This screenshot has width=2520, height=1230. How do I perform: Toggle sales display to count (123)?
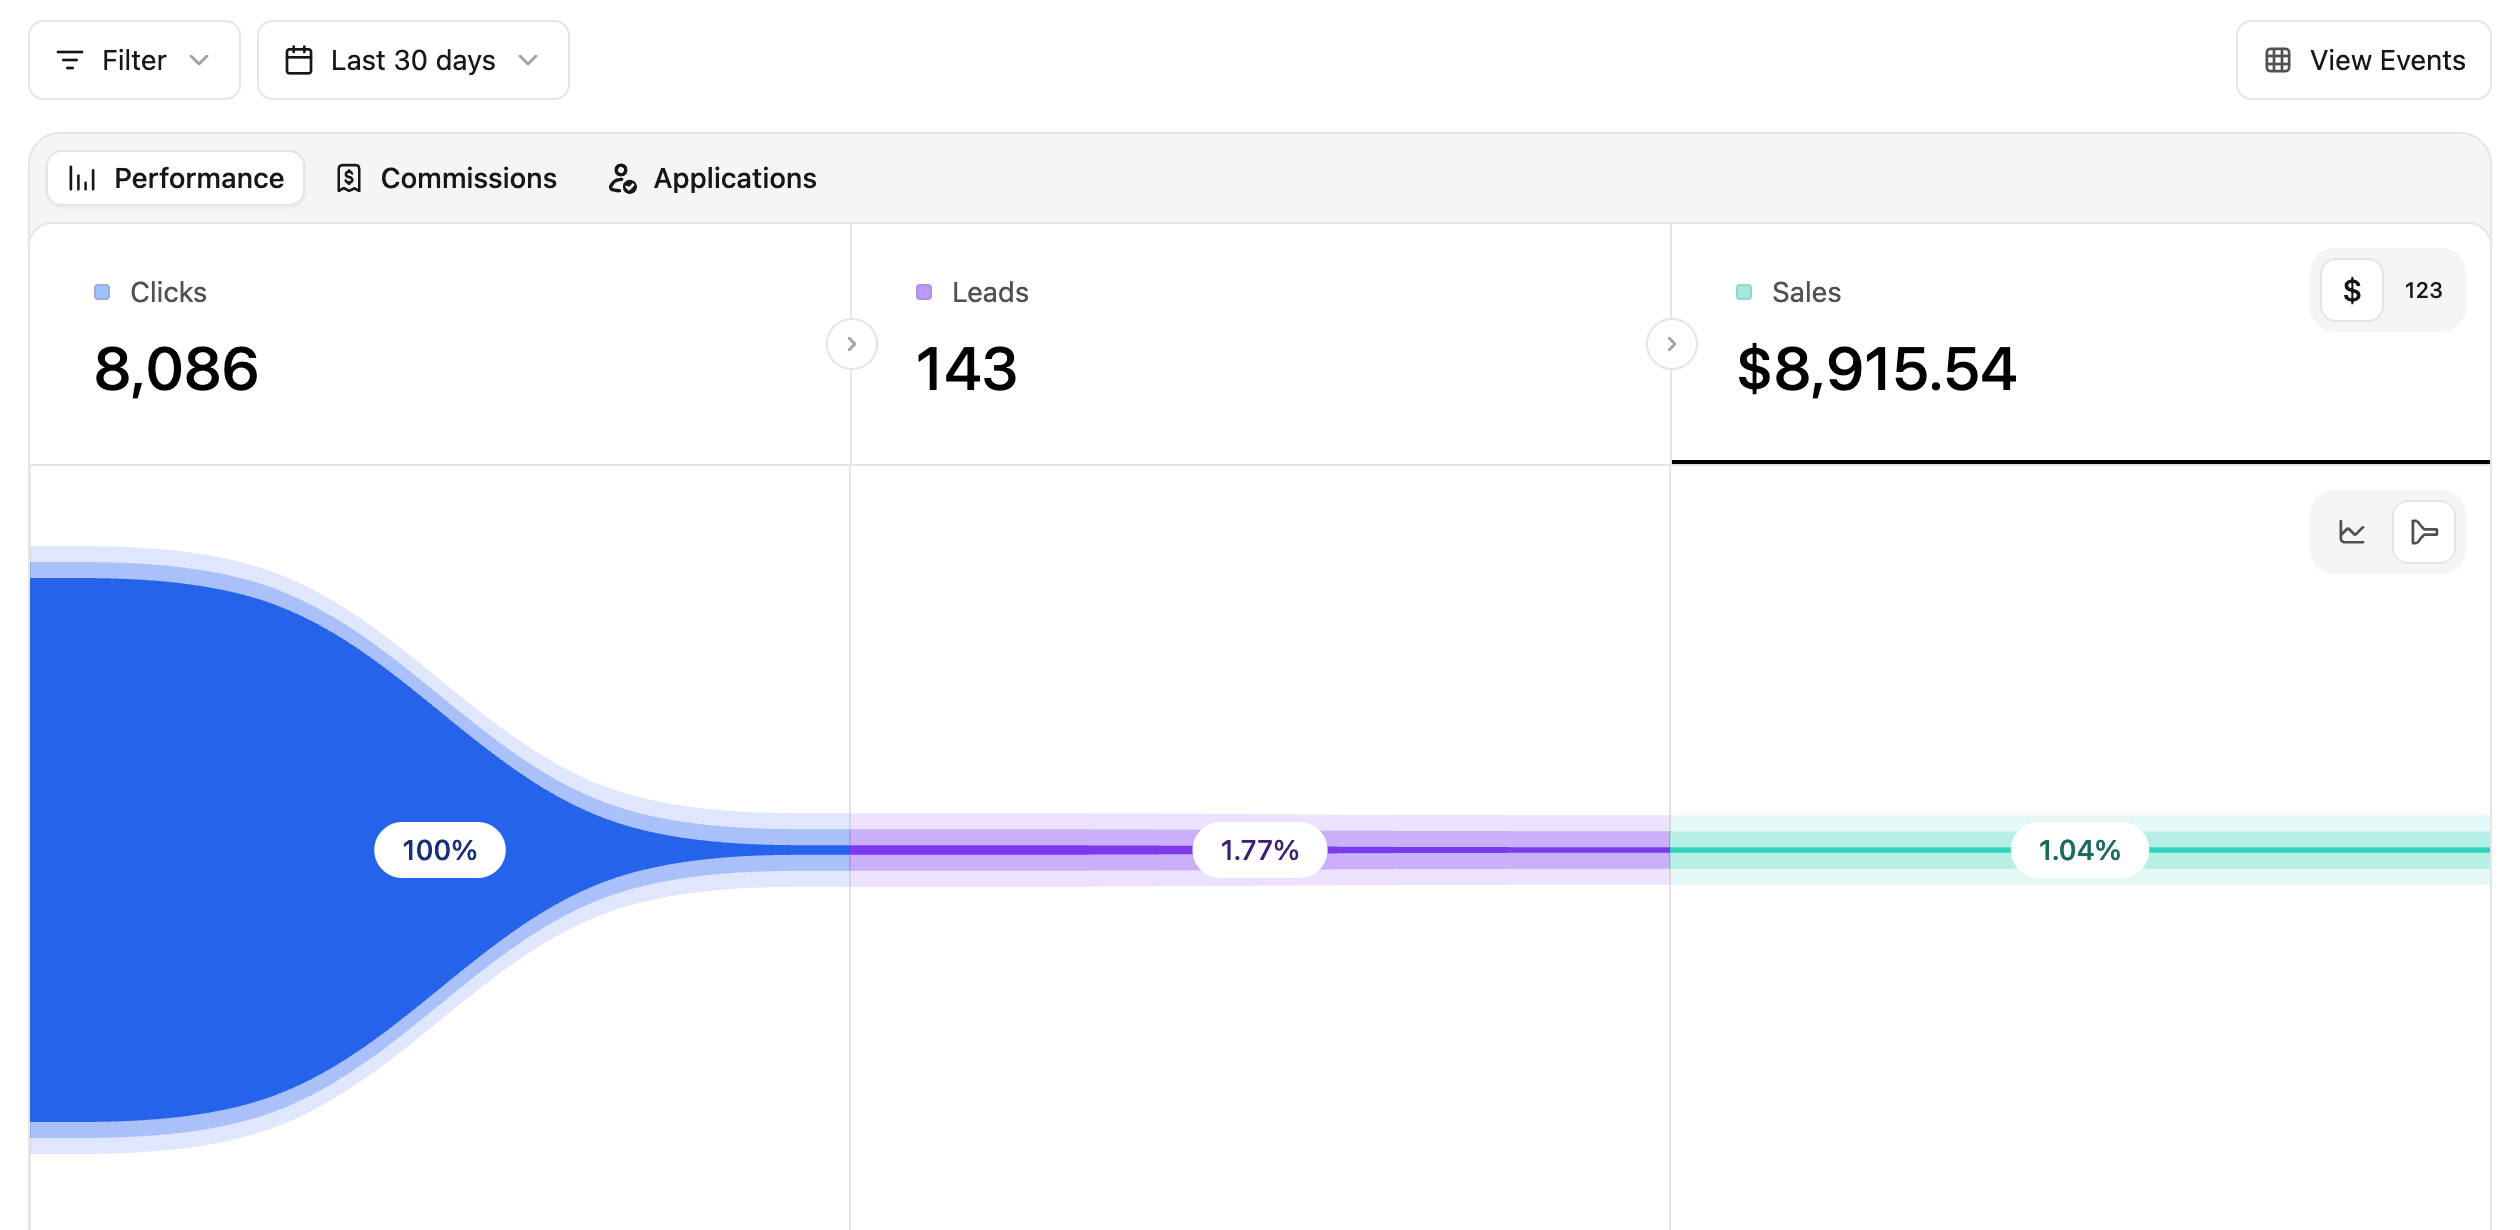pos(2423,290)
